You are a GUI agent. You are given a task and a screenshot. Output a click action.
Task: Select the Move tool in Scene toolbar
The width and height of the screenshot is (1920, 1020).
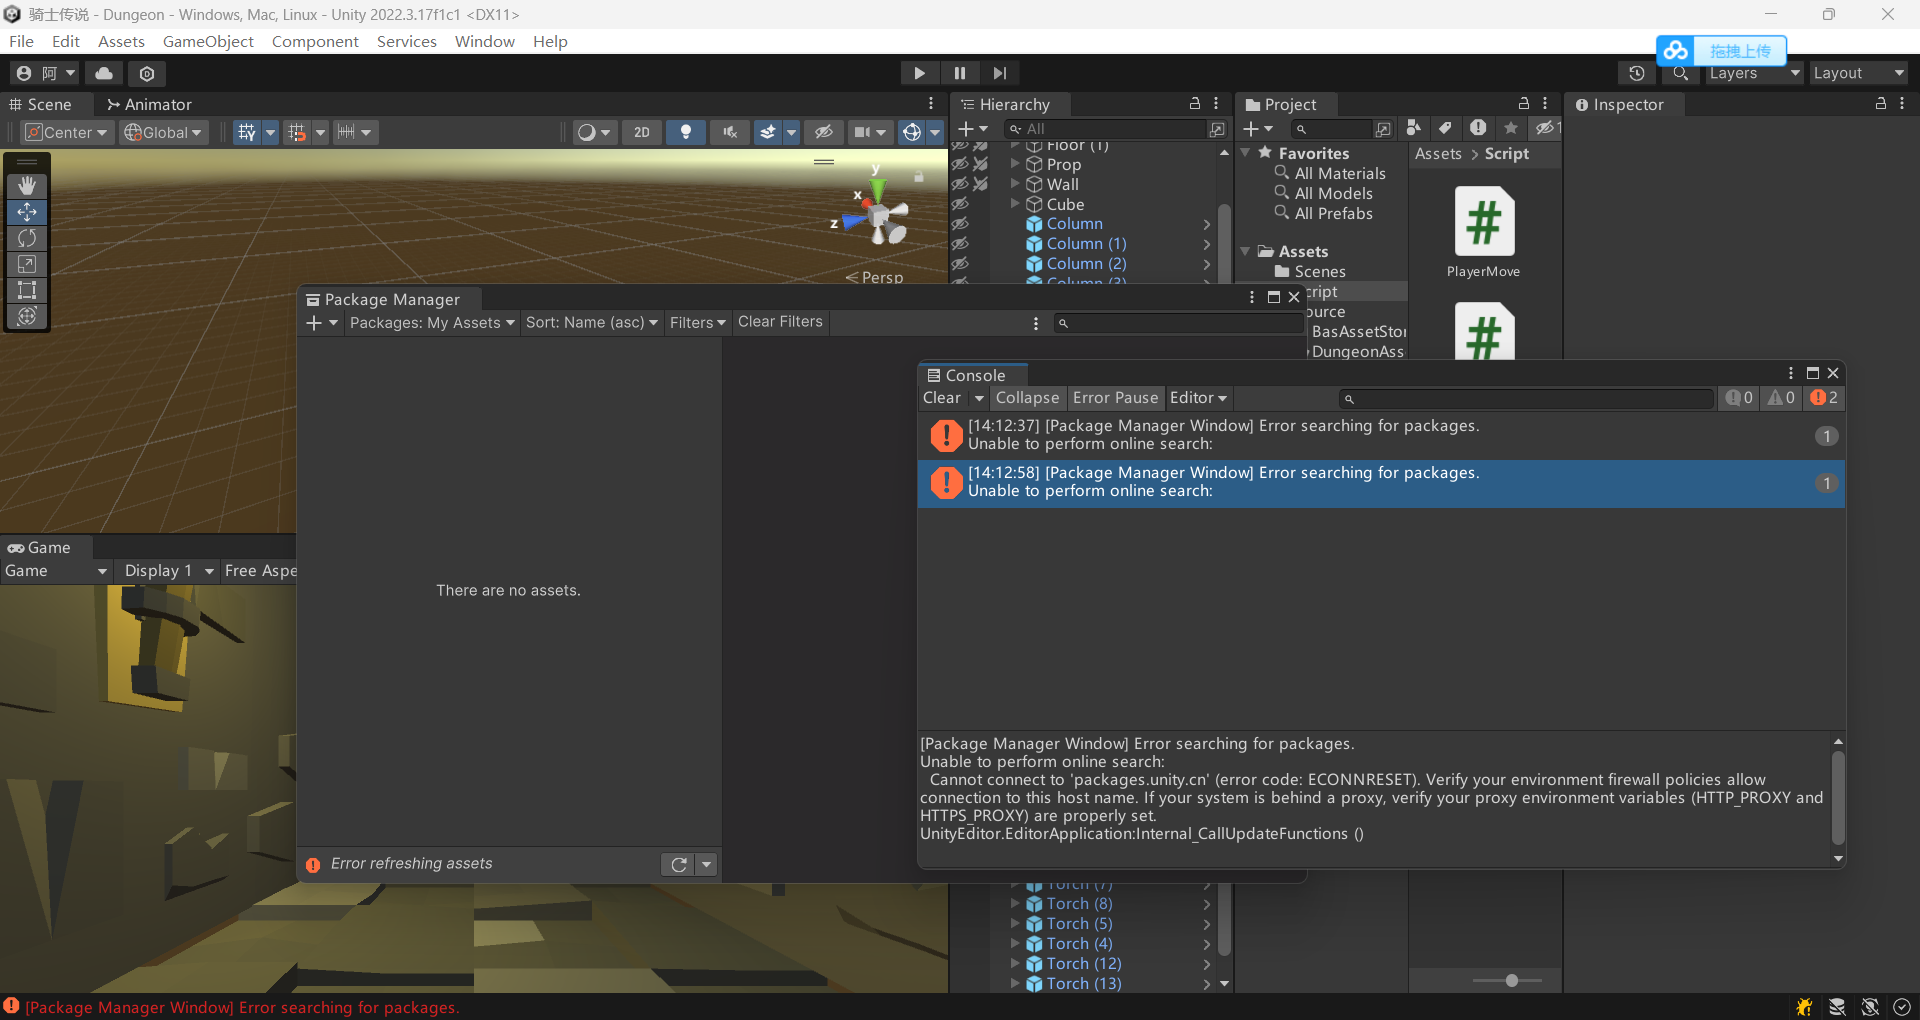click(27, 212)
